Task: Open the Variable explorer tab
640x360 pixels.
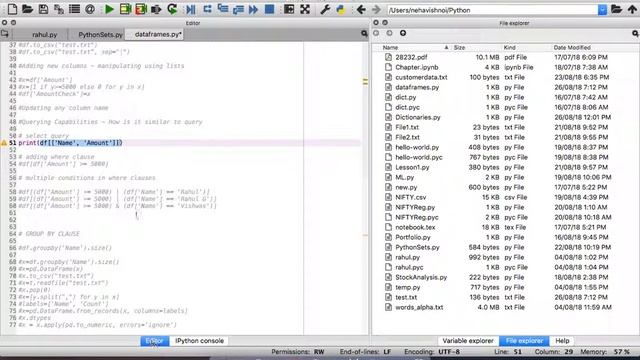Action: pyautogui.click(x=468, y=340)
